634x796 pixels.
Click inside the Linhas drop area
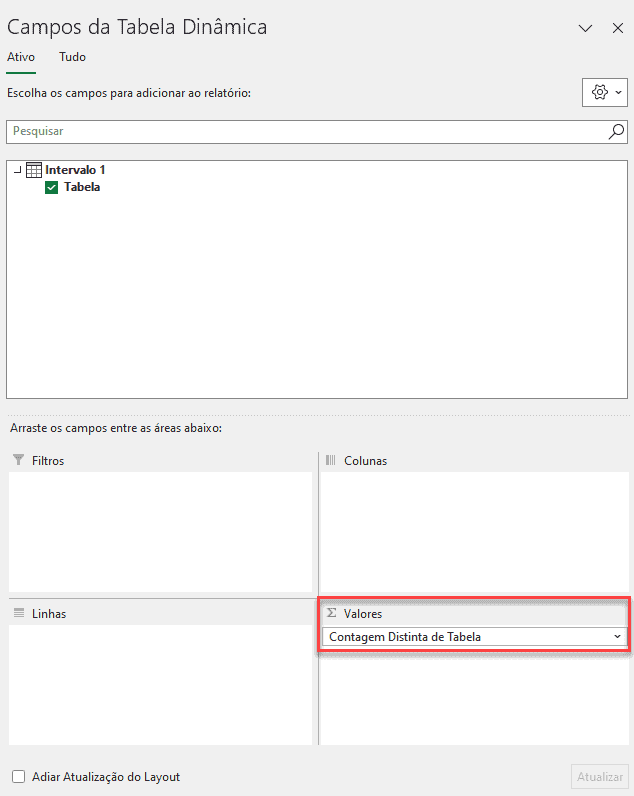[x=160, y=685]
